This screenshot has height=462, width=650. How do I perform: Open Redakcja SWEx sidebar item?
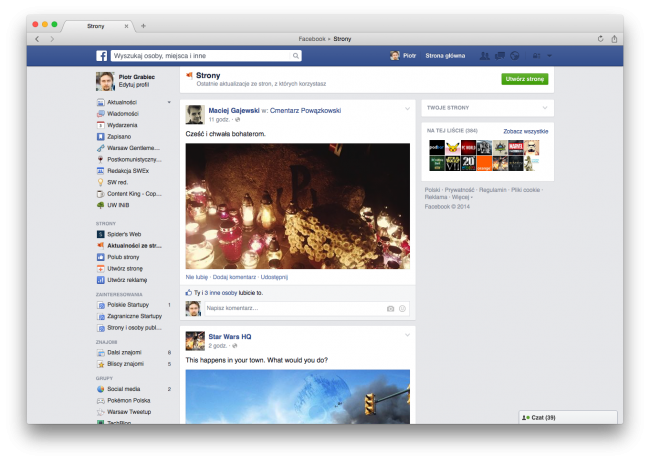(128, 171)
